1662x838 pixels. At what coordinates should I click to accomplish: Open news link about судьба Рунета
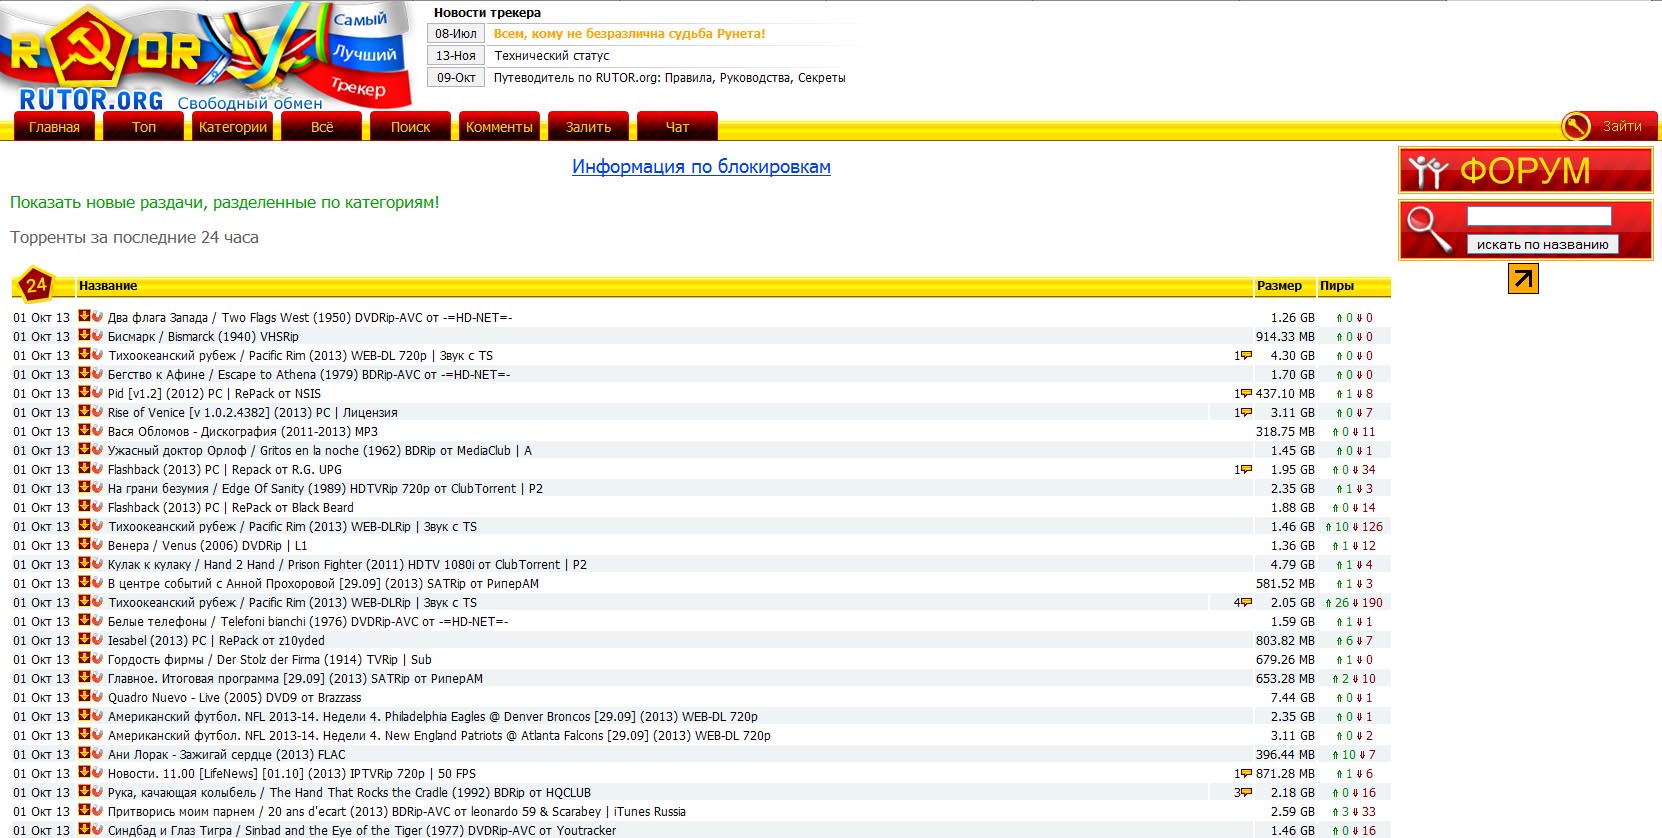pyautogui.click(x=629, y=34)
